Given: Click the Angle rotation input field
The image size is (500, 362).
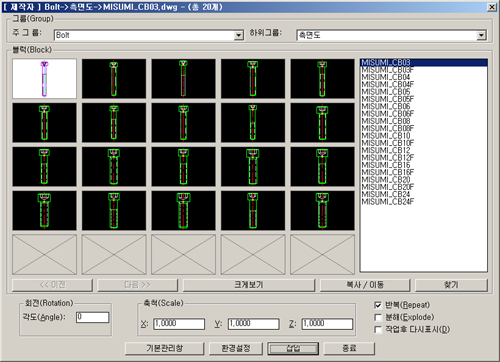Looking at the screenshot, I should 92,317.
